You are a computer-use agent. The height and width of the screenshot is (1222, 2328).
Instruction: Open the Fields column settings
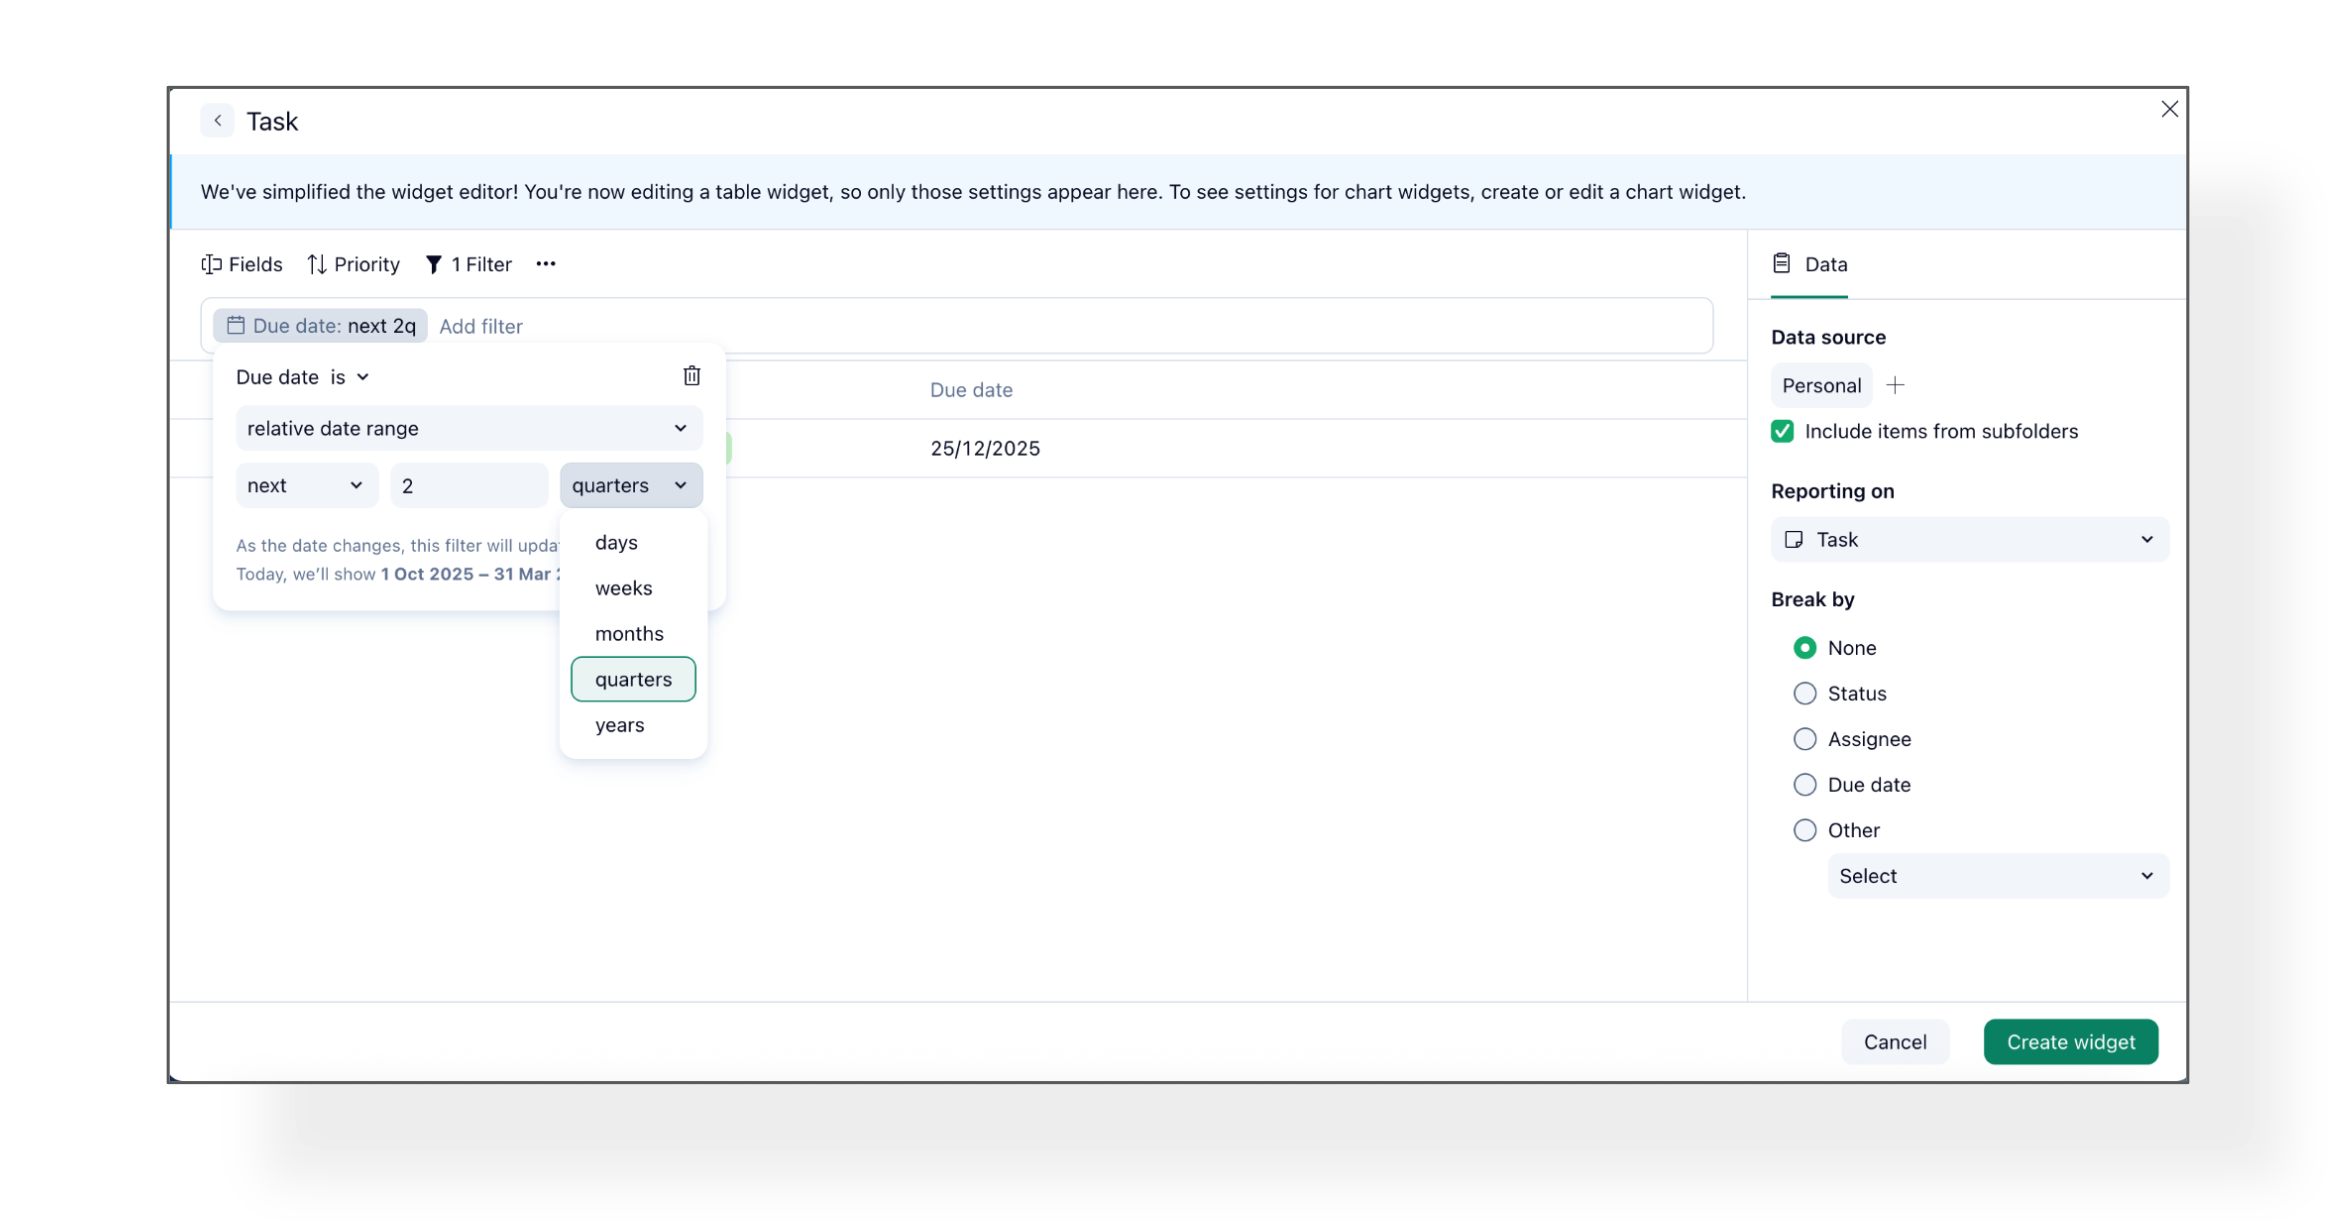[x=242, y=264]
